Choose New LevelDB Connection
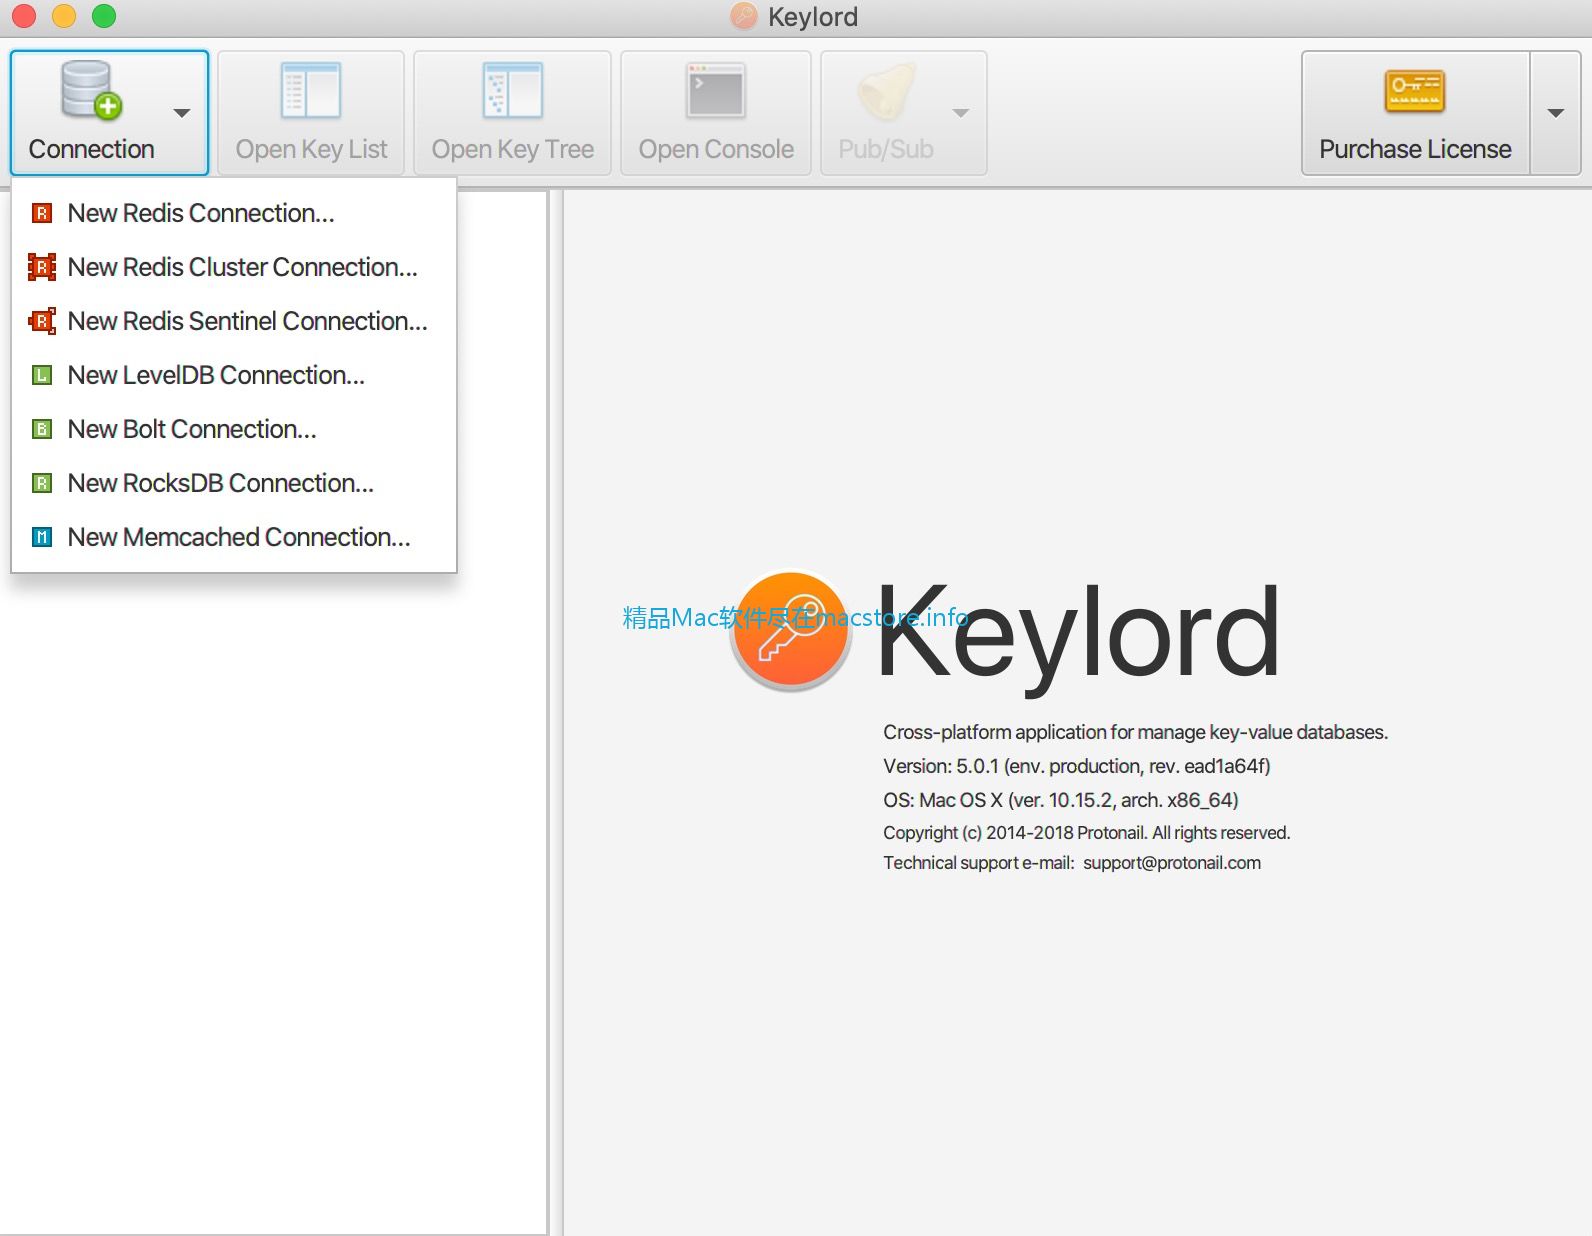This screenshot has width=1592, height=1236. (x=234, y=375)
